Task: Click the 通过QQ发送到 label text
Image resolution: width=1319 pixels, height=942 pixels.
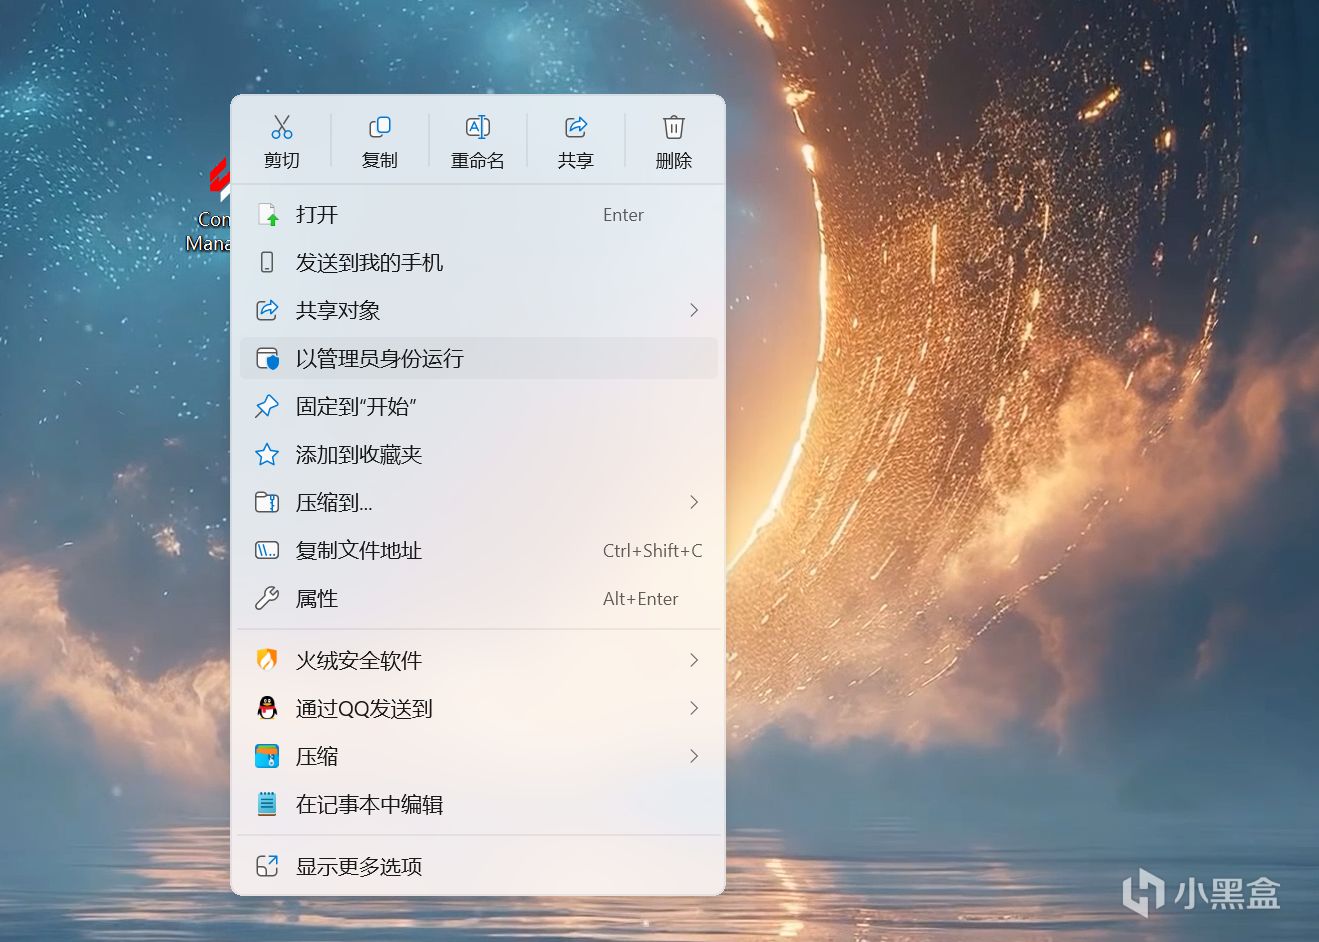Action: point(364,708)
